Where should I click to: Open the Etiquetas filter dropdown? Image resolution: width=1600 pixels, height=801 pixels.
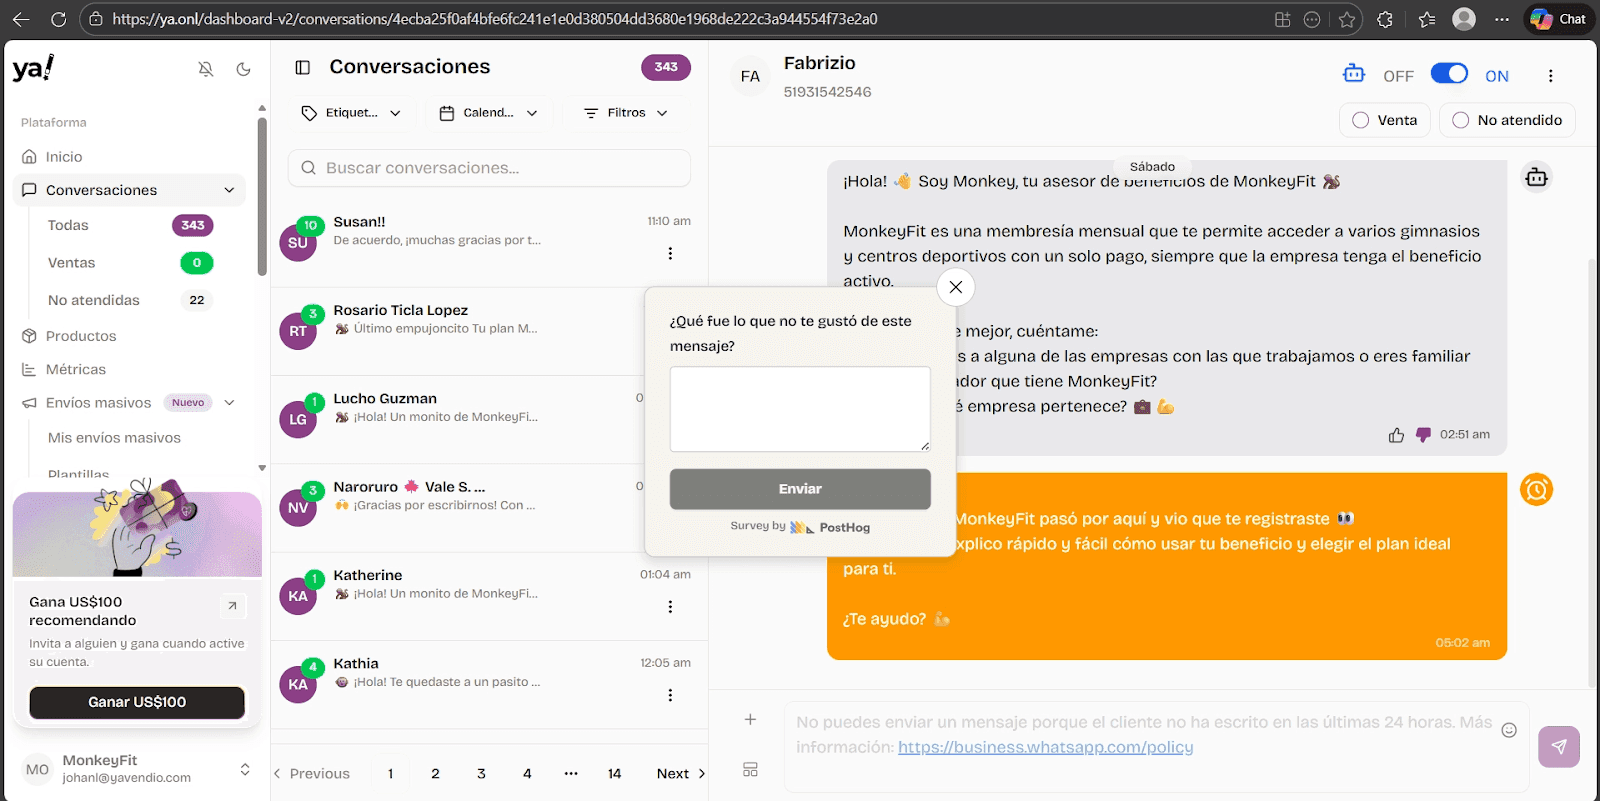point(351,113)
